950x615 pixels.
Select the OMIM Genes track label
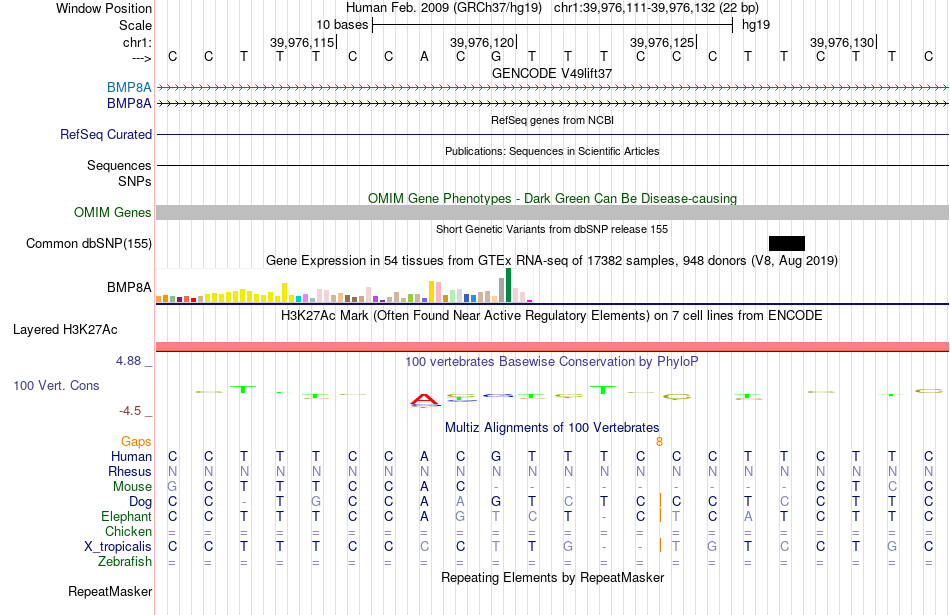[113, 213]
